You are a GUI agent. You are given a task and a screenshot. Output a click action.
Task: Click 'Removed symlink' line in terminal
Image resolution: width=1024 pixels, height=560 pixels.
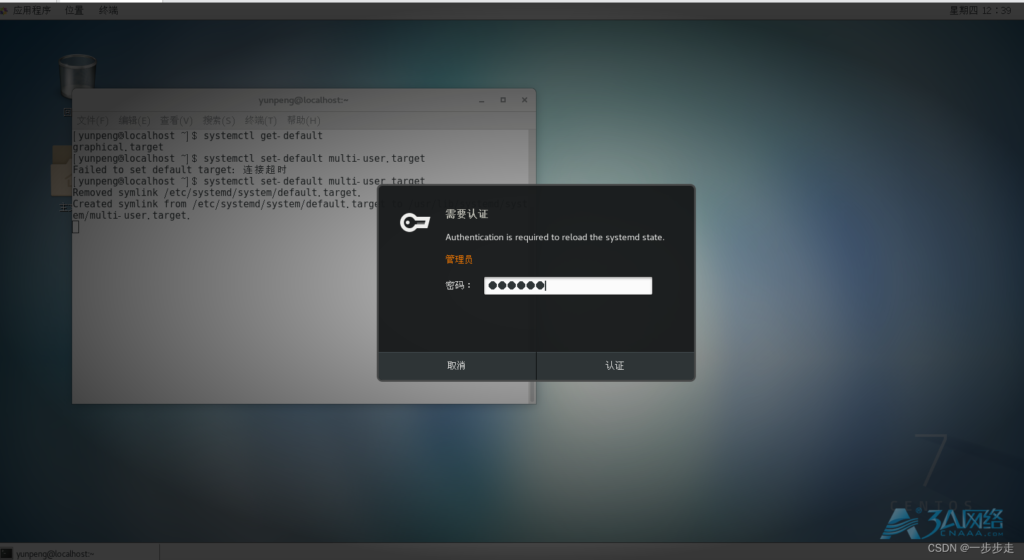pos(216,193)
